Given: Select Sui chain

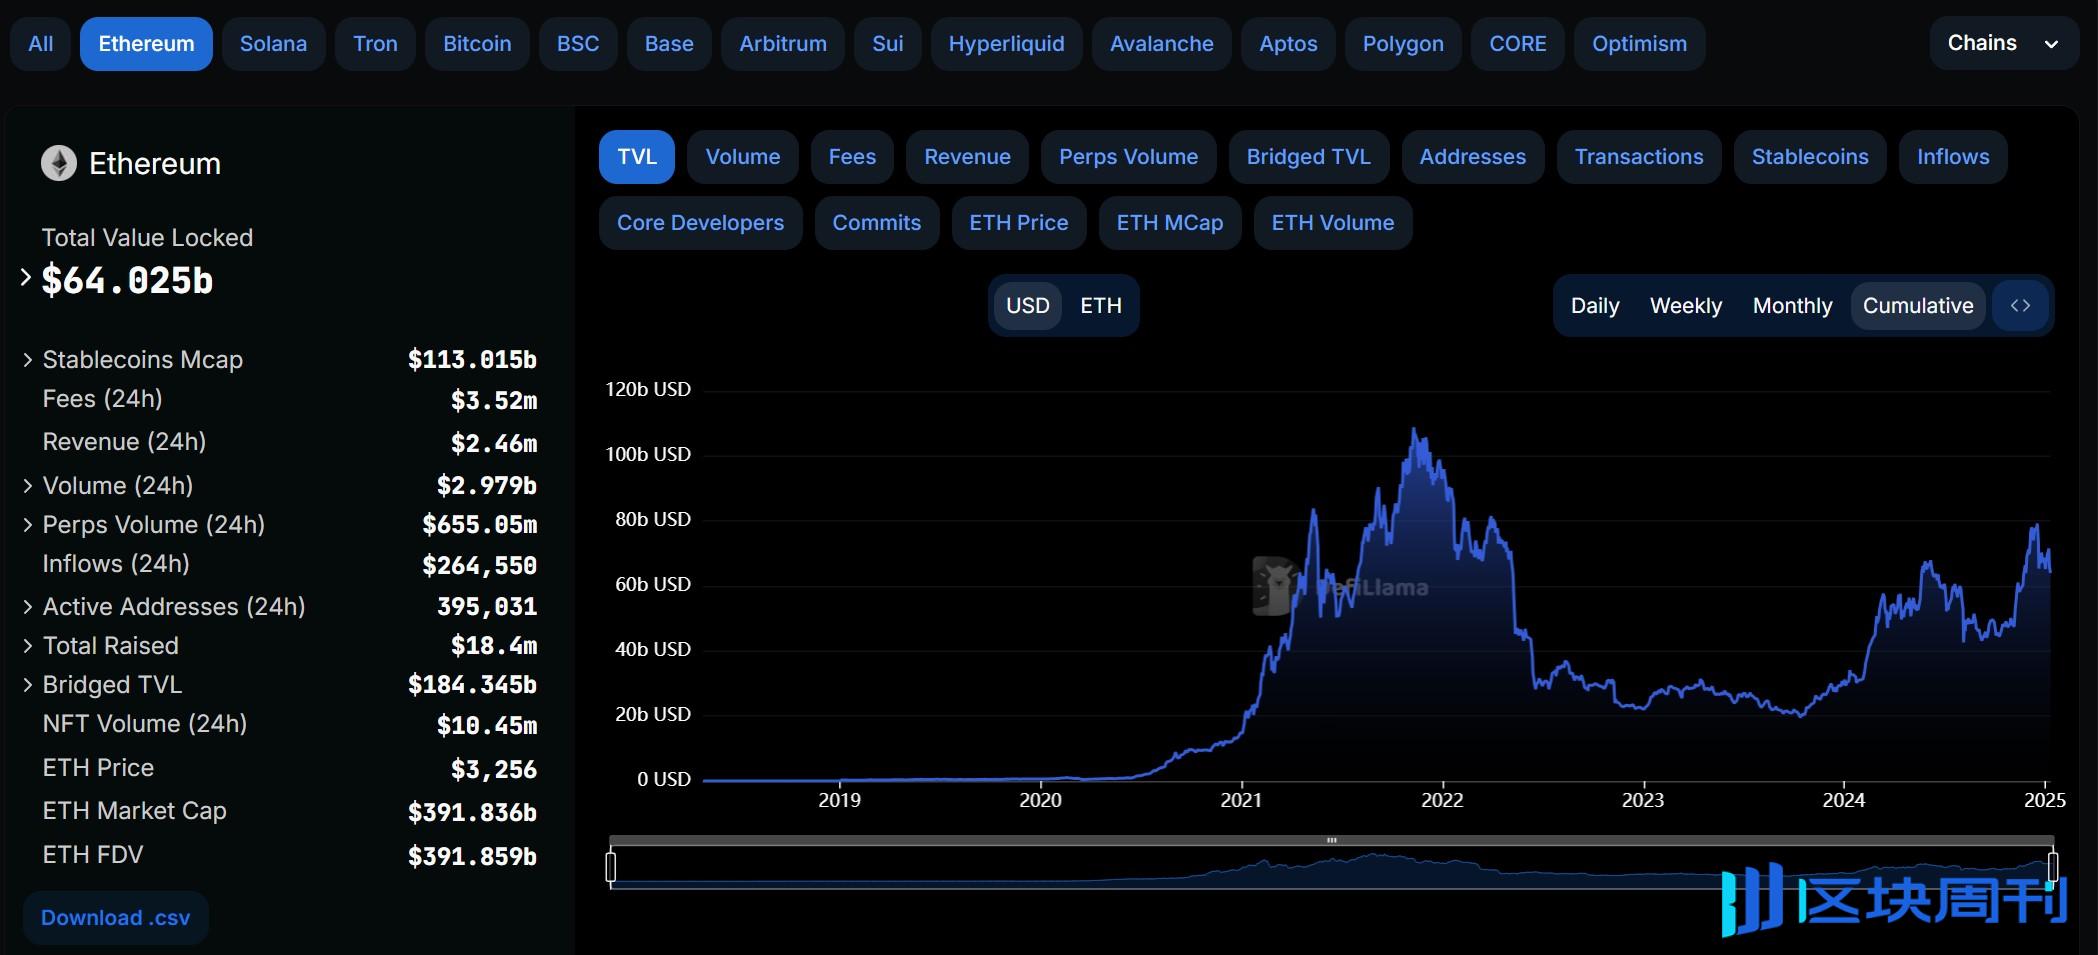Looking at the screenshot, I should point(887,44).
